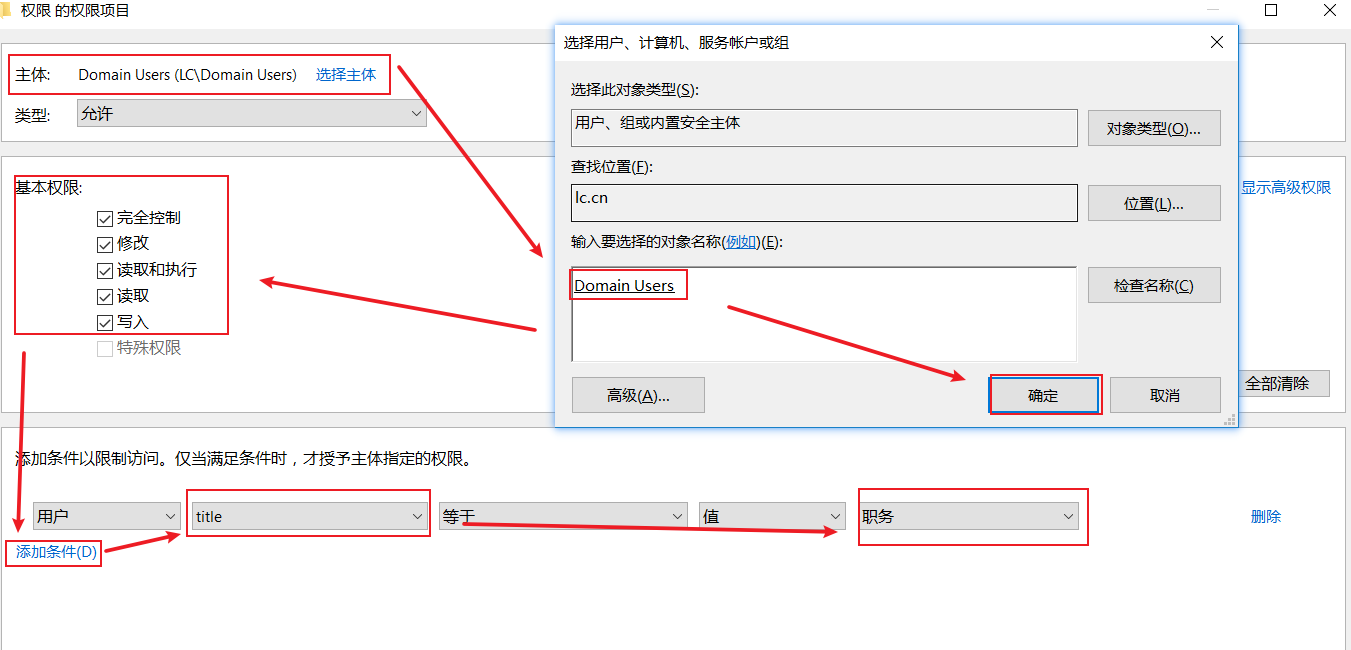The image size is (1351, 650).
Task: Open the 职务 value dropdown
Action: tap(968, 516)
